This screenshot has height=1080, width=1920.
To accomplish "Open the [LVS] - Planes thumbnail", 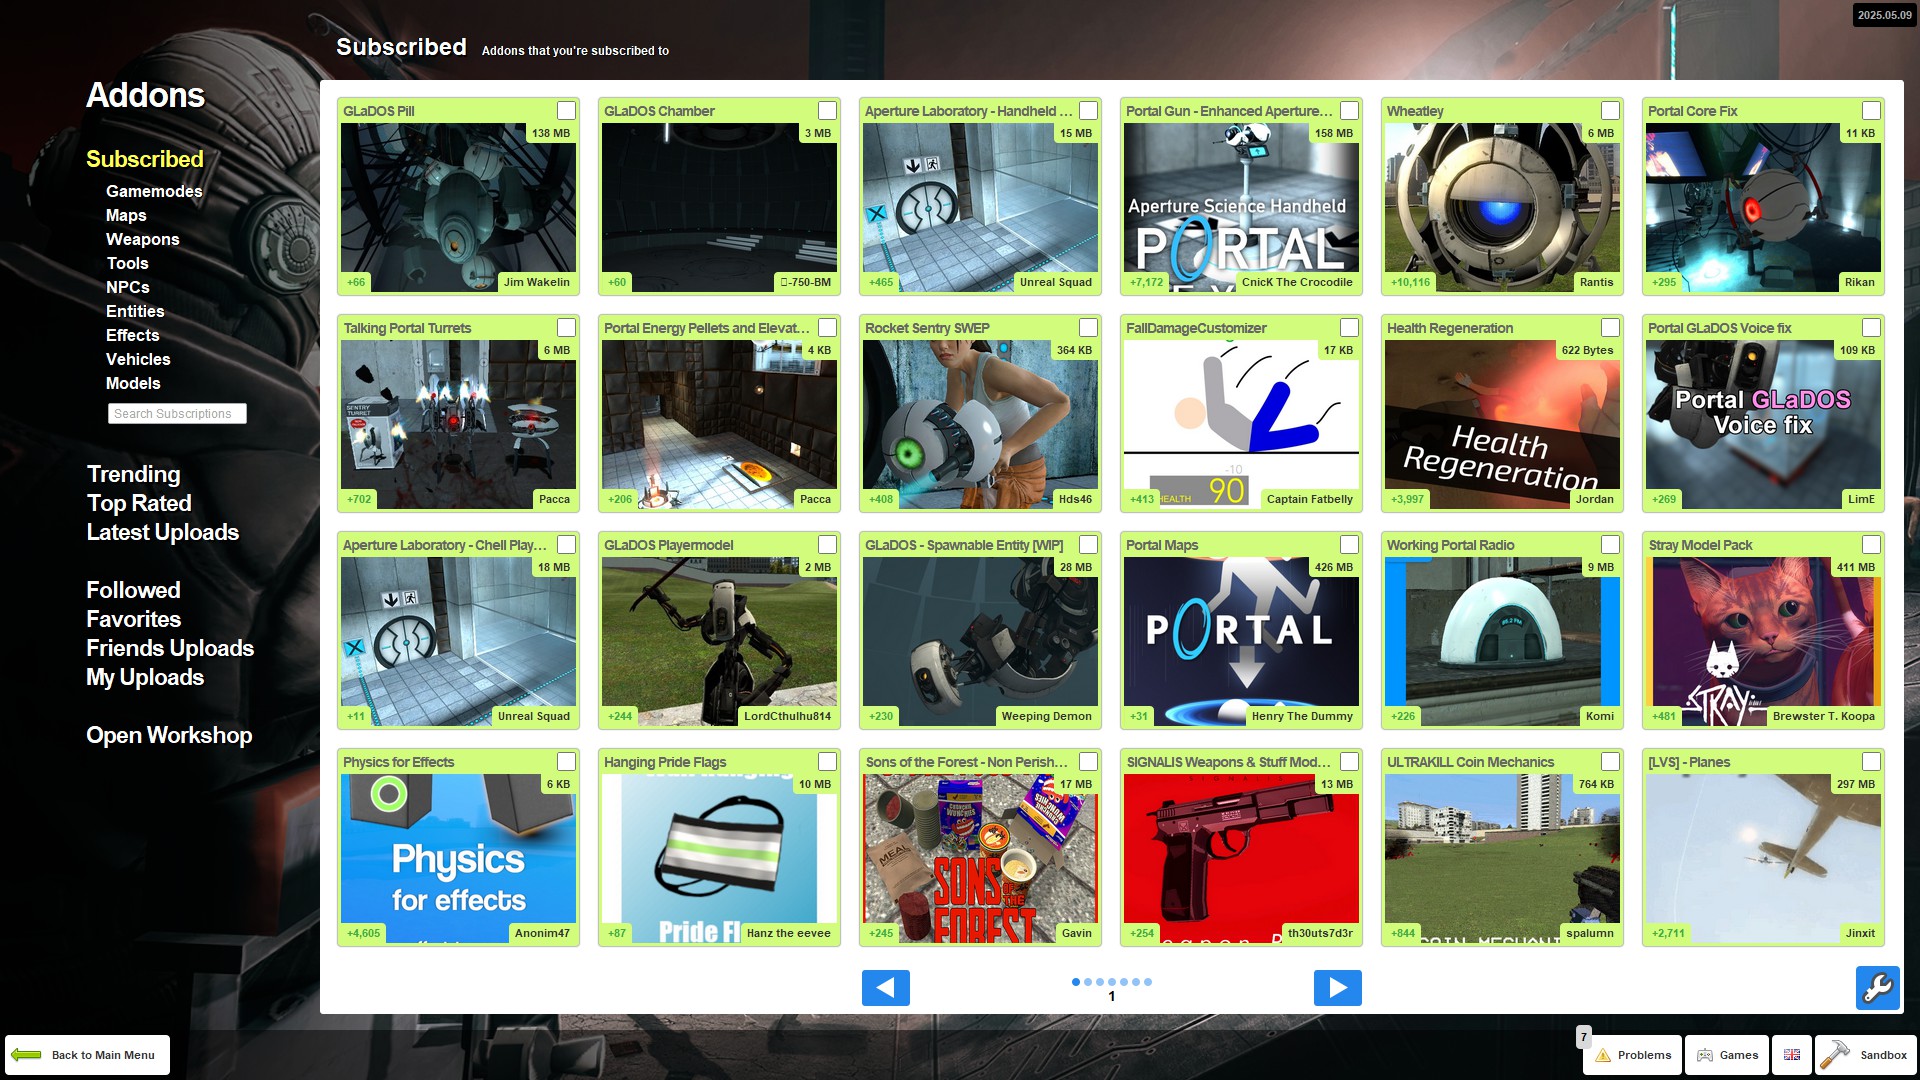I will click(x=1763, y=858).
